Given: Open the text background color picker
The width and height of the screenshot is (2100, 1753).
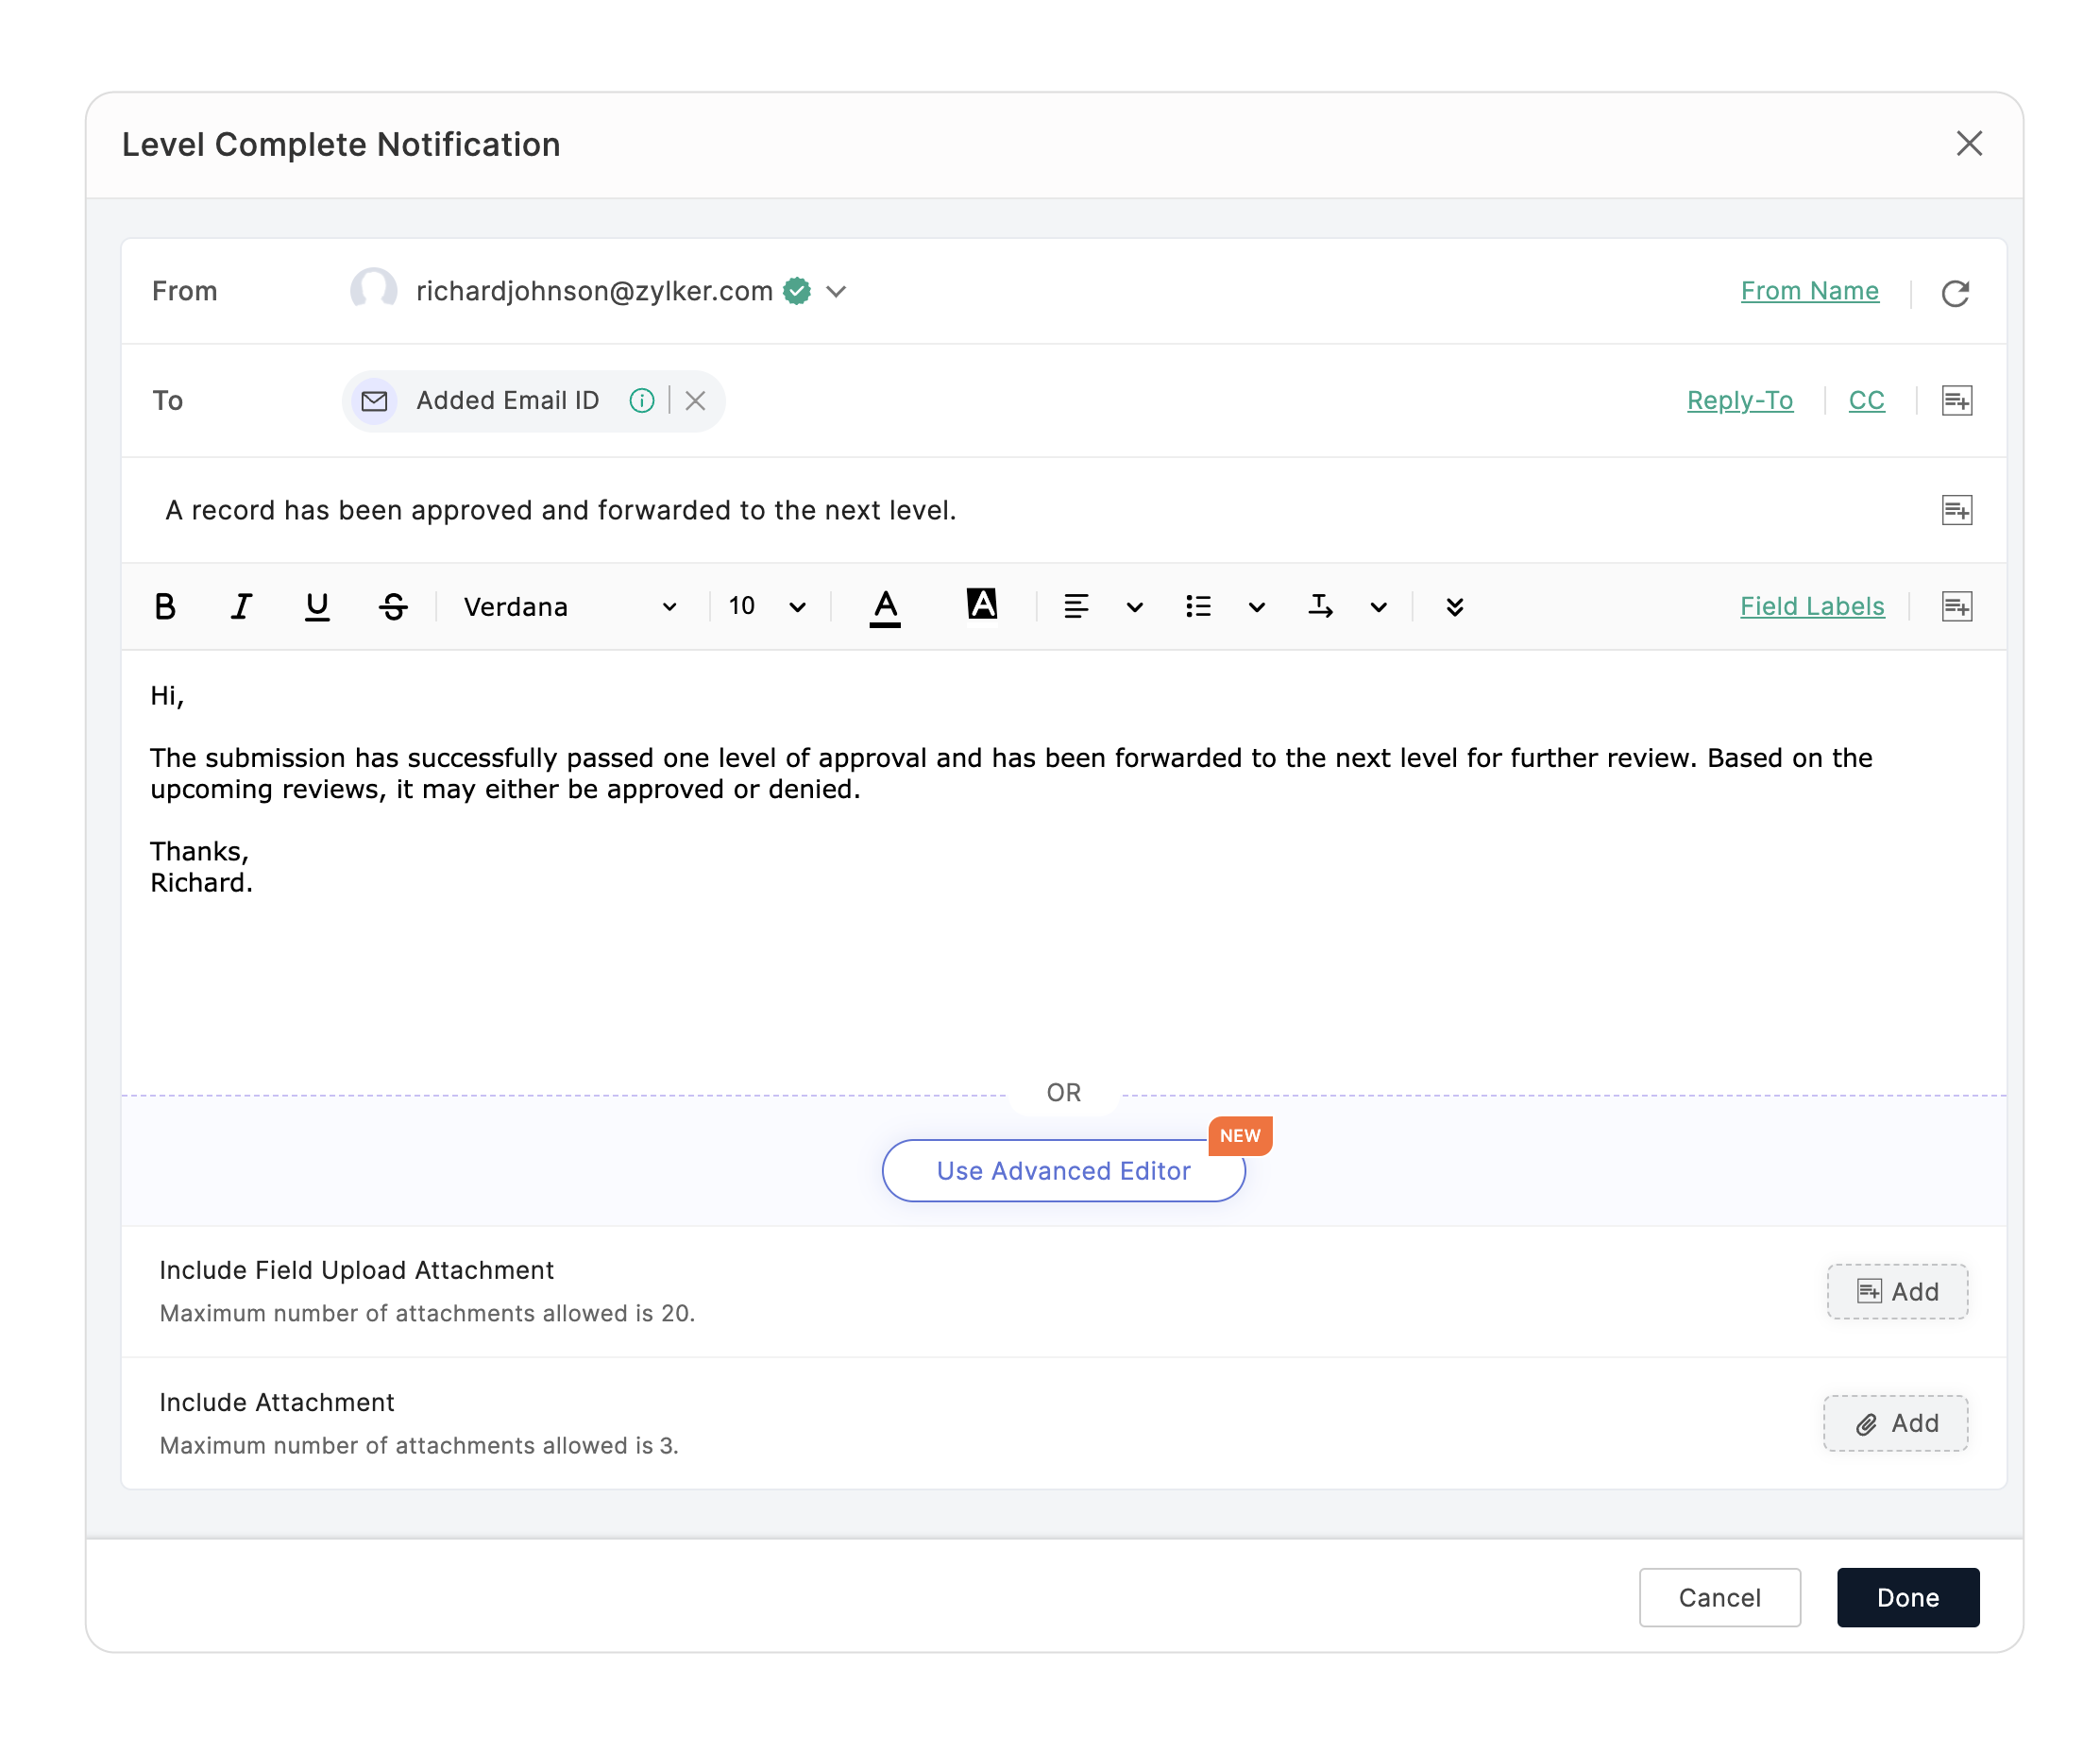Looking at the screenshot, I should pyautogui.click(x=981, y=605).
